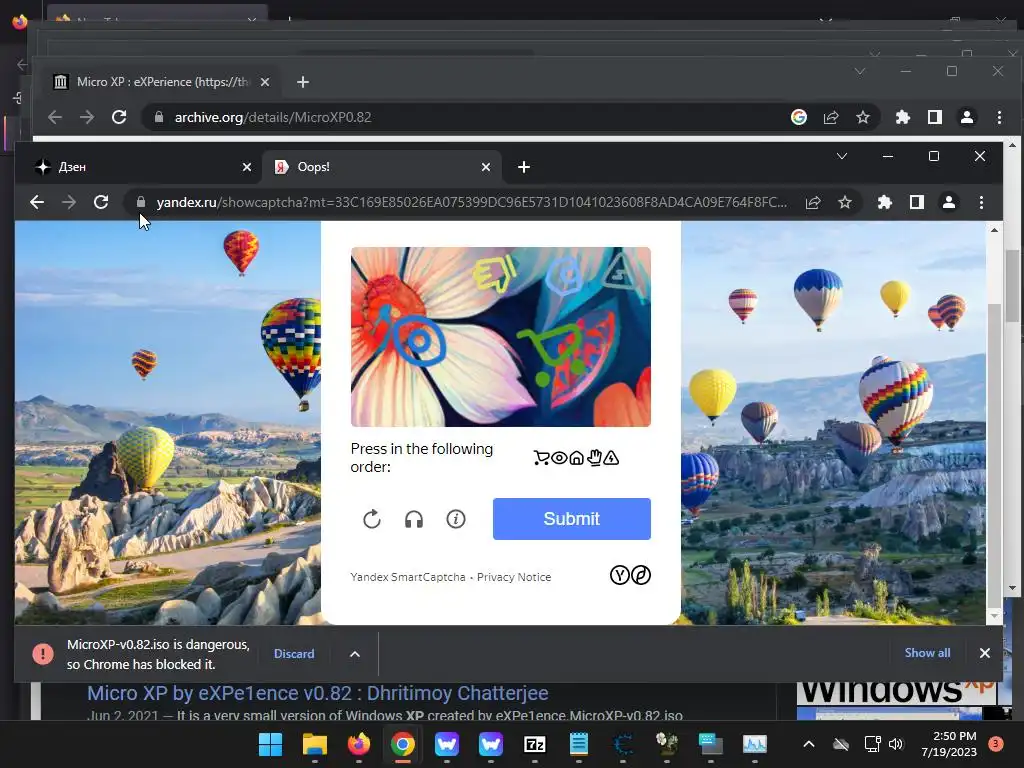Click the blue eye symbol in captcha image
1024x768 pixels.
pyautogui.click(x=419, y=340)
